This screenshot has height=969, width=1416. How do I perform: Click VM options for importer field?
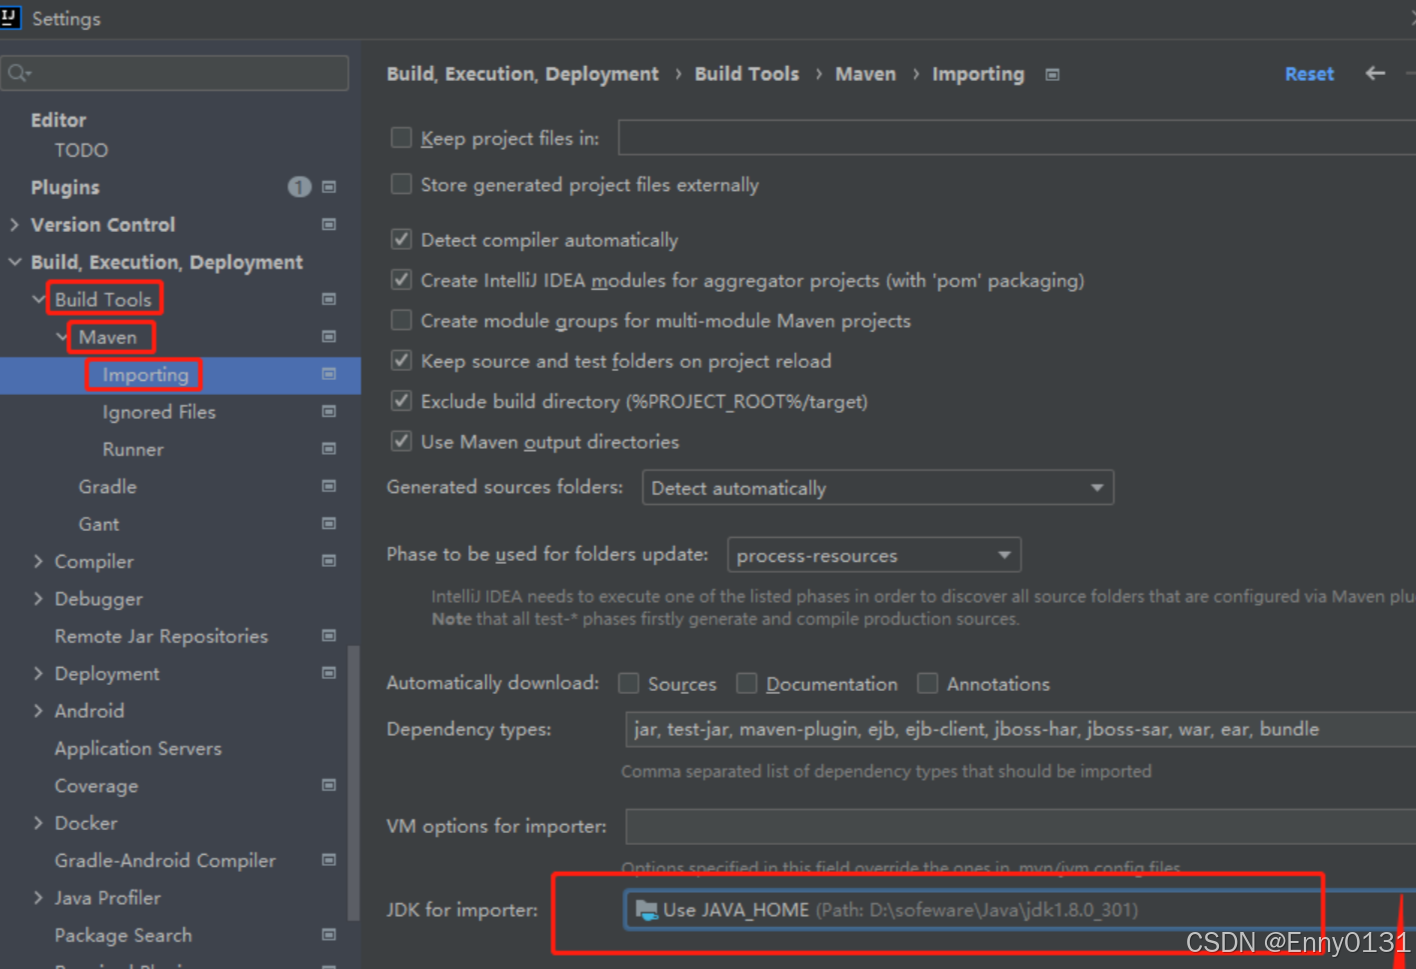(x=1021, y=827)
